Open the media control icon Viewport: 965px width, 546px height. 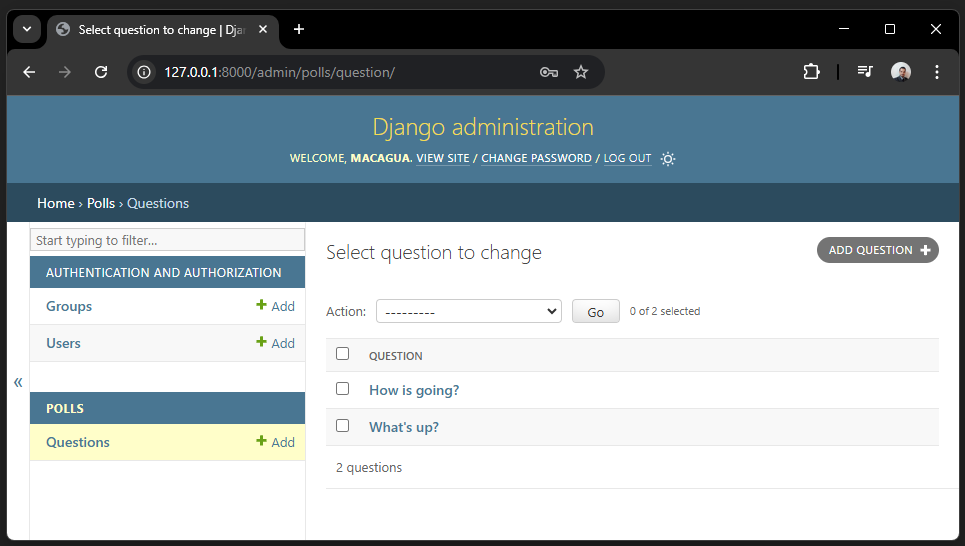(865, 72)
